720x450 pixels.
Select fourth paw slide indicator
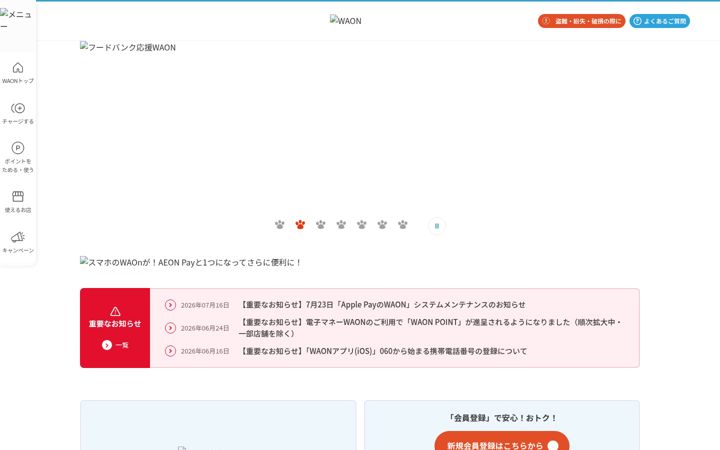tap(341, 225)
